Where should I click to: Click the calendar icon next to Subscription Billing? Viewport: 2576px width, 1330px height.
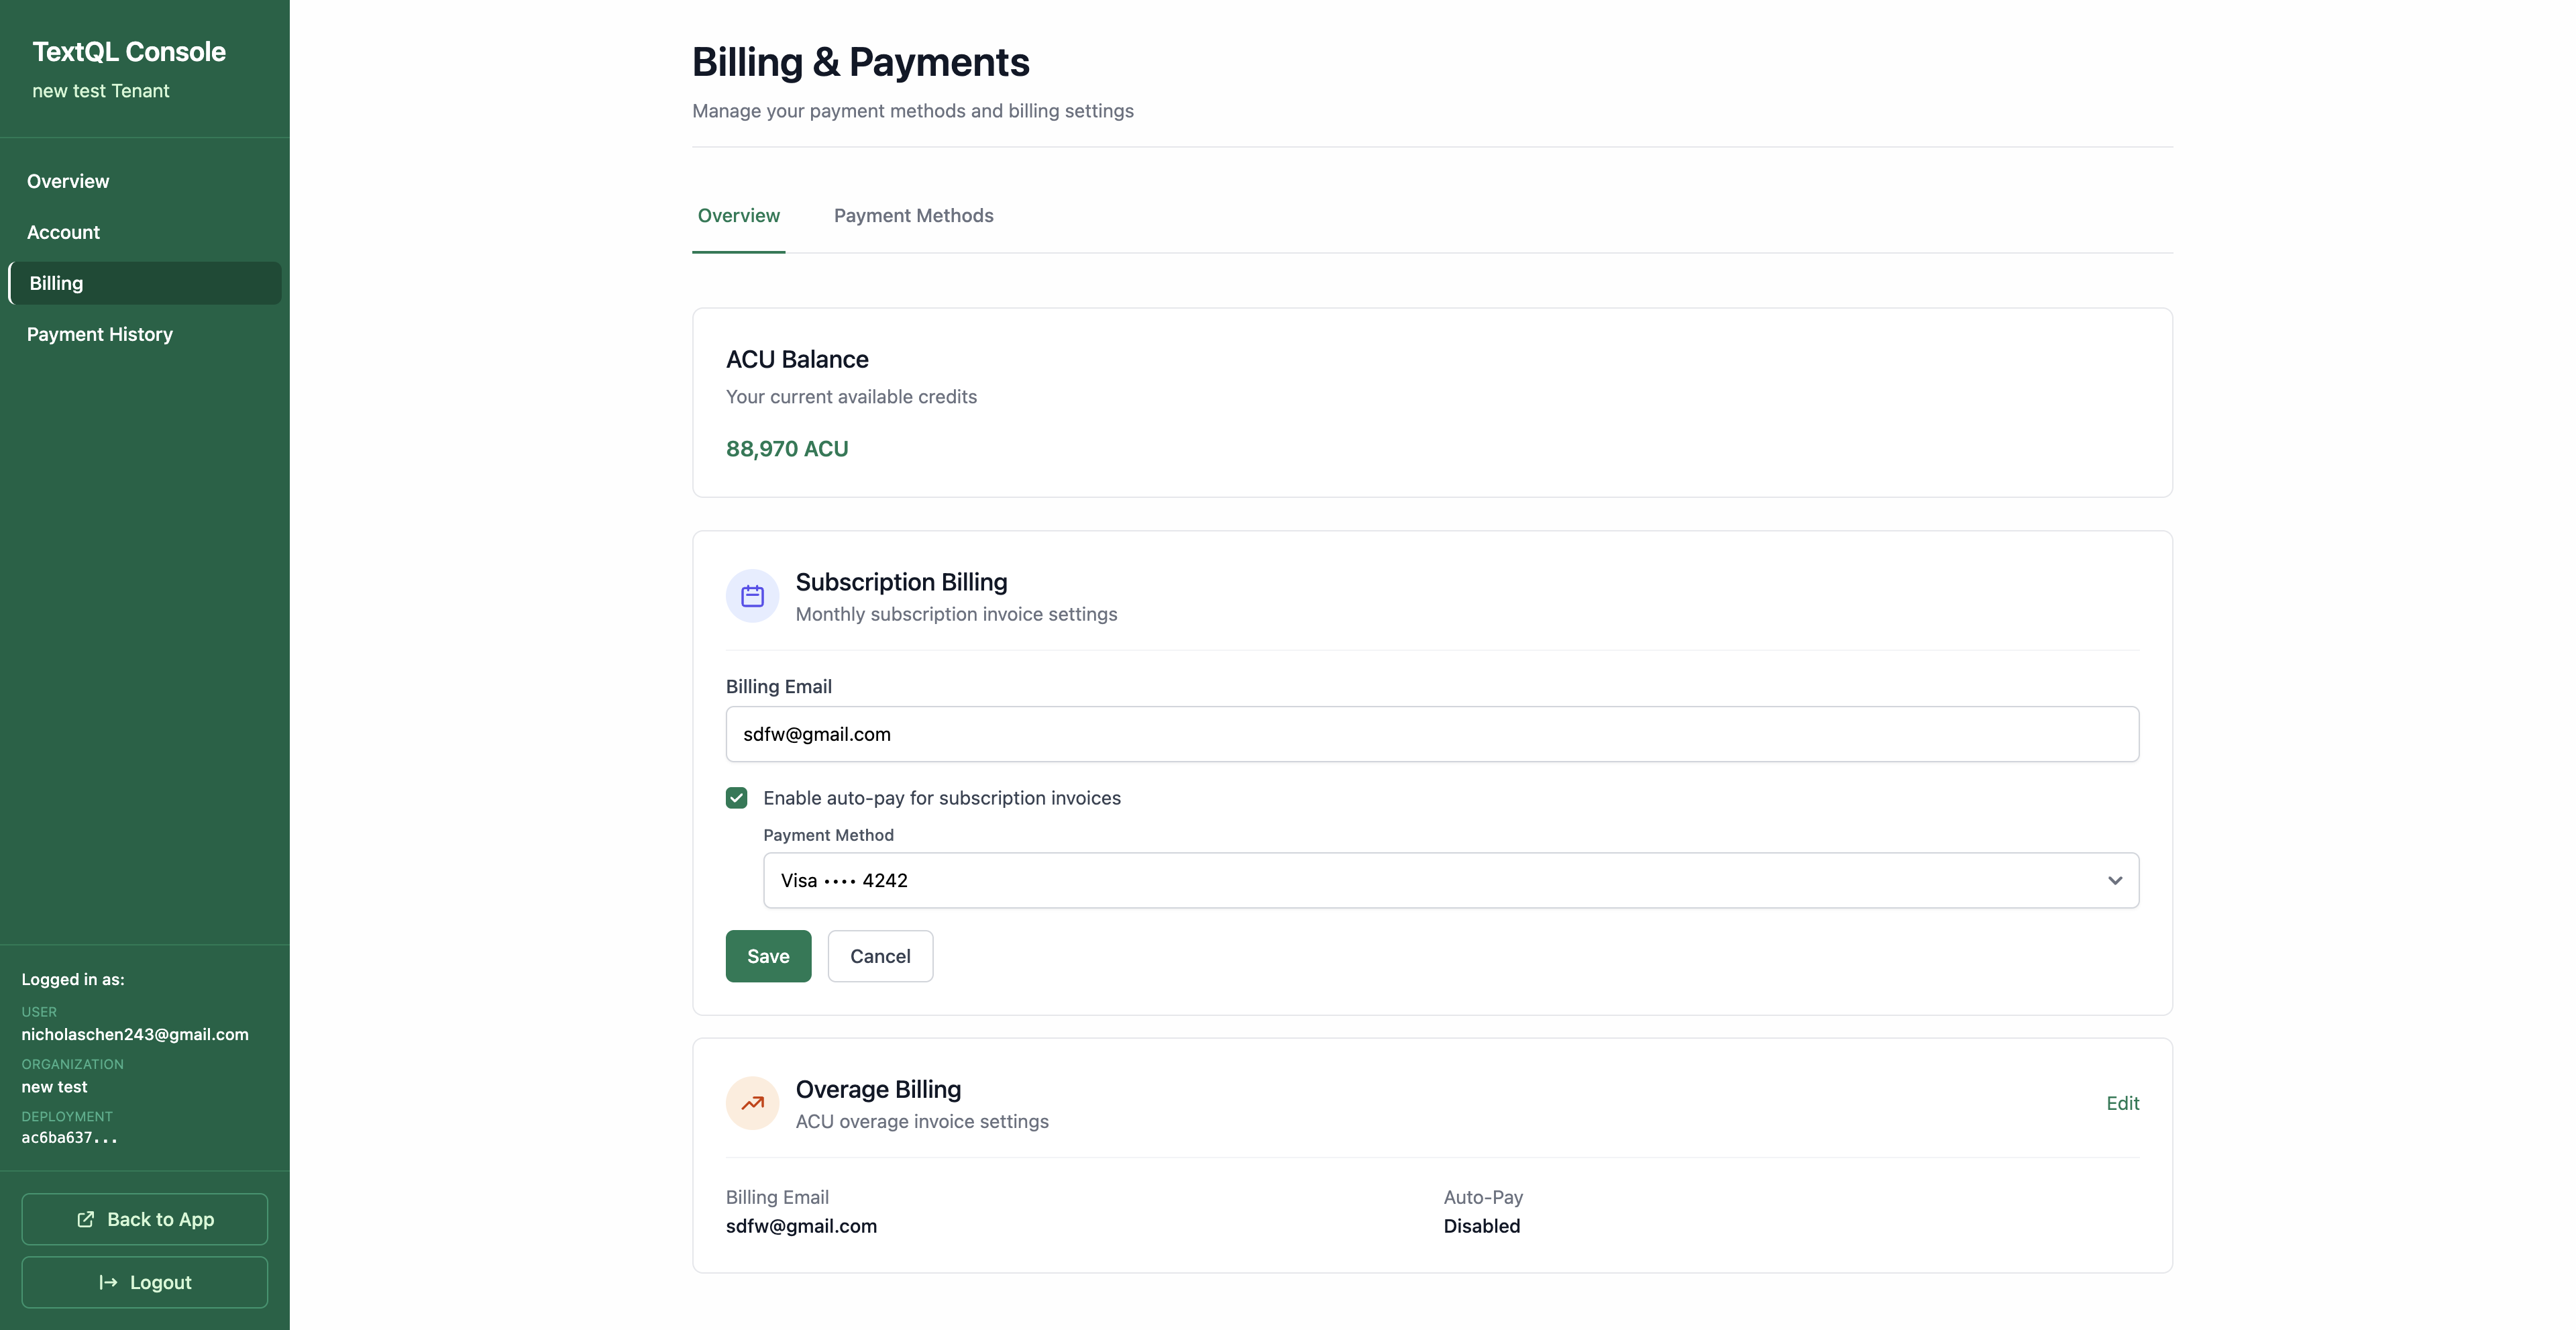(x=751, y=595)
